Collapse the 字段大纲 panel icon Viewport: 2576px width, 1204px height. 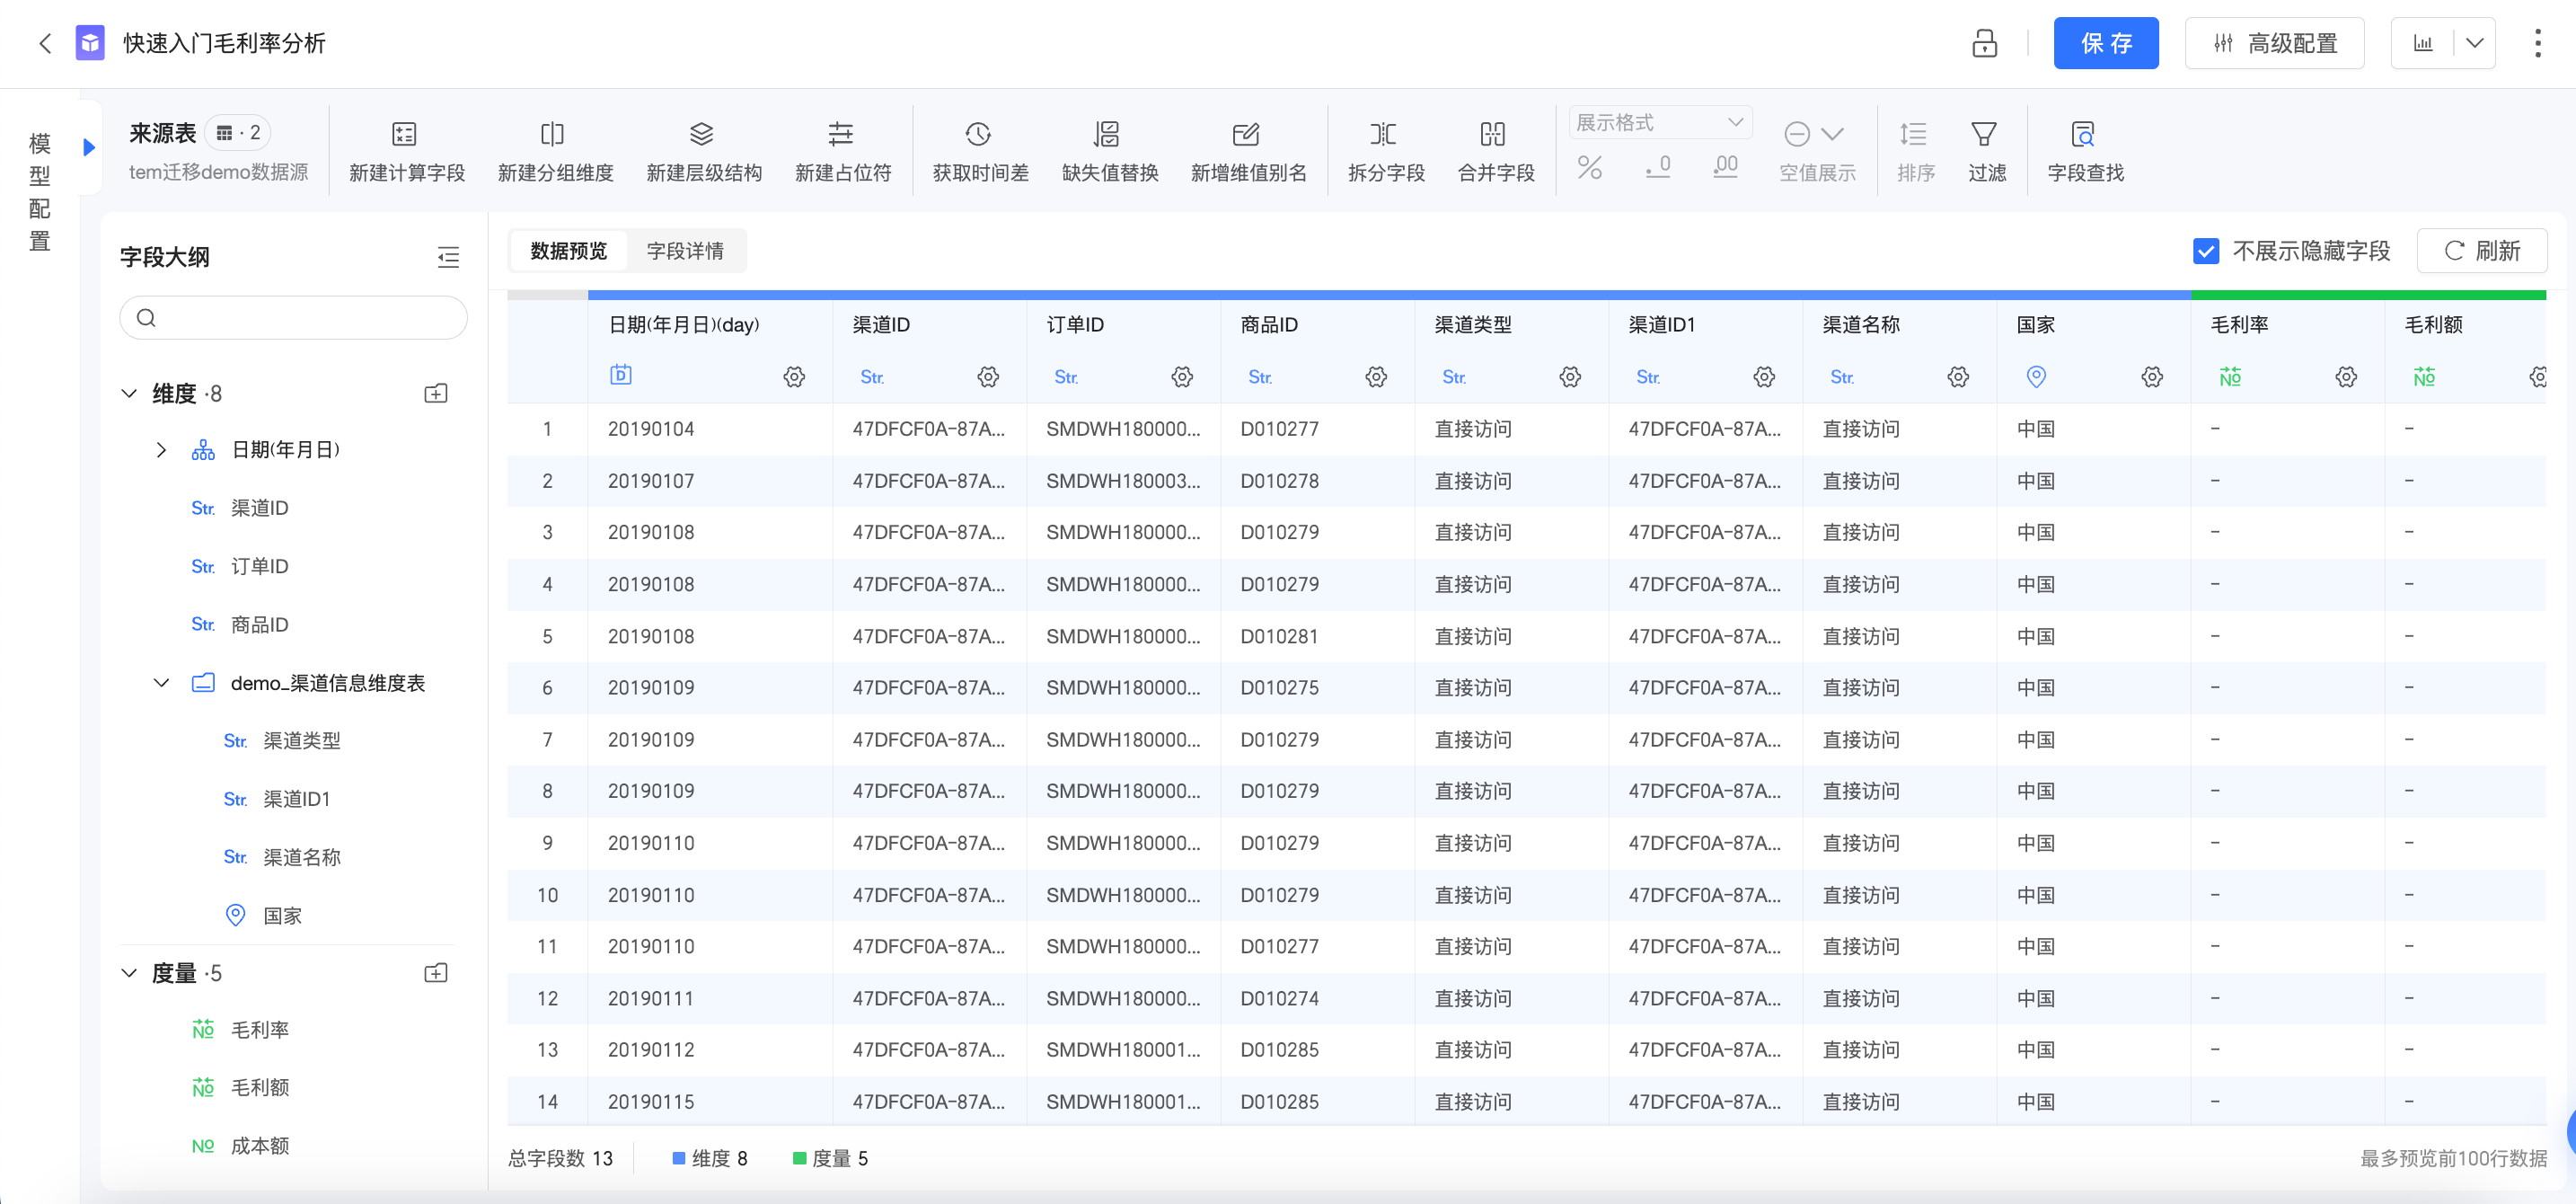coord(448,257)
